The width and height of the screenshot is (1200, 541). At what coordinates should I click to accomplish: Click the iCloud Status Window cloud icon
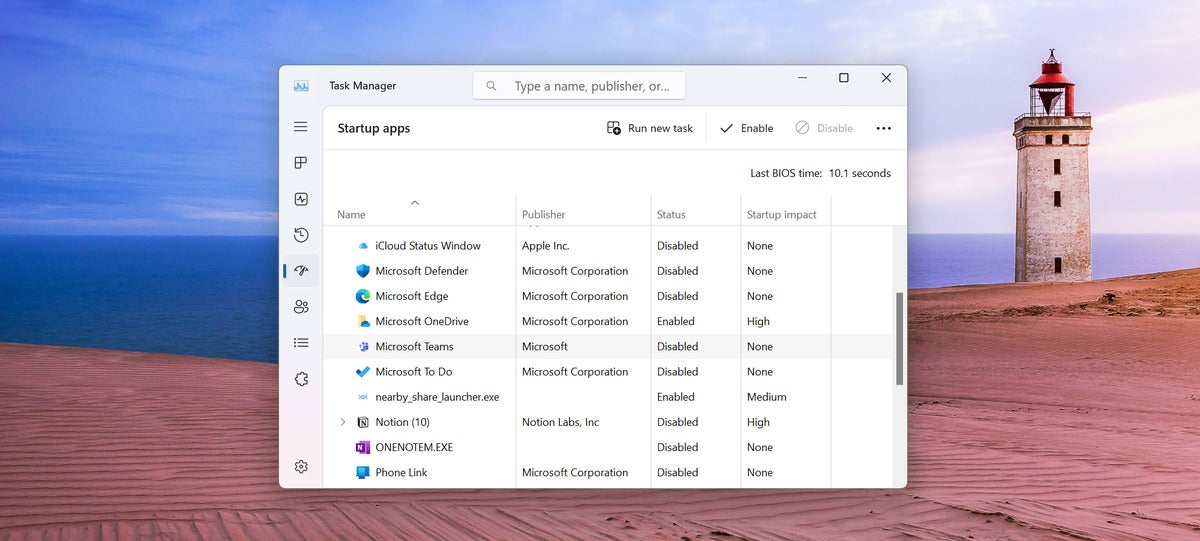pyautogui.click(x=363, y=246)
